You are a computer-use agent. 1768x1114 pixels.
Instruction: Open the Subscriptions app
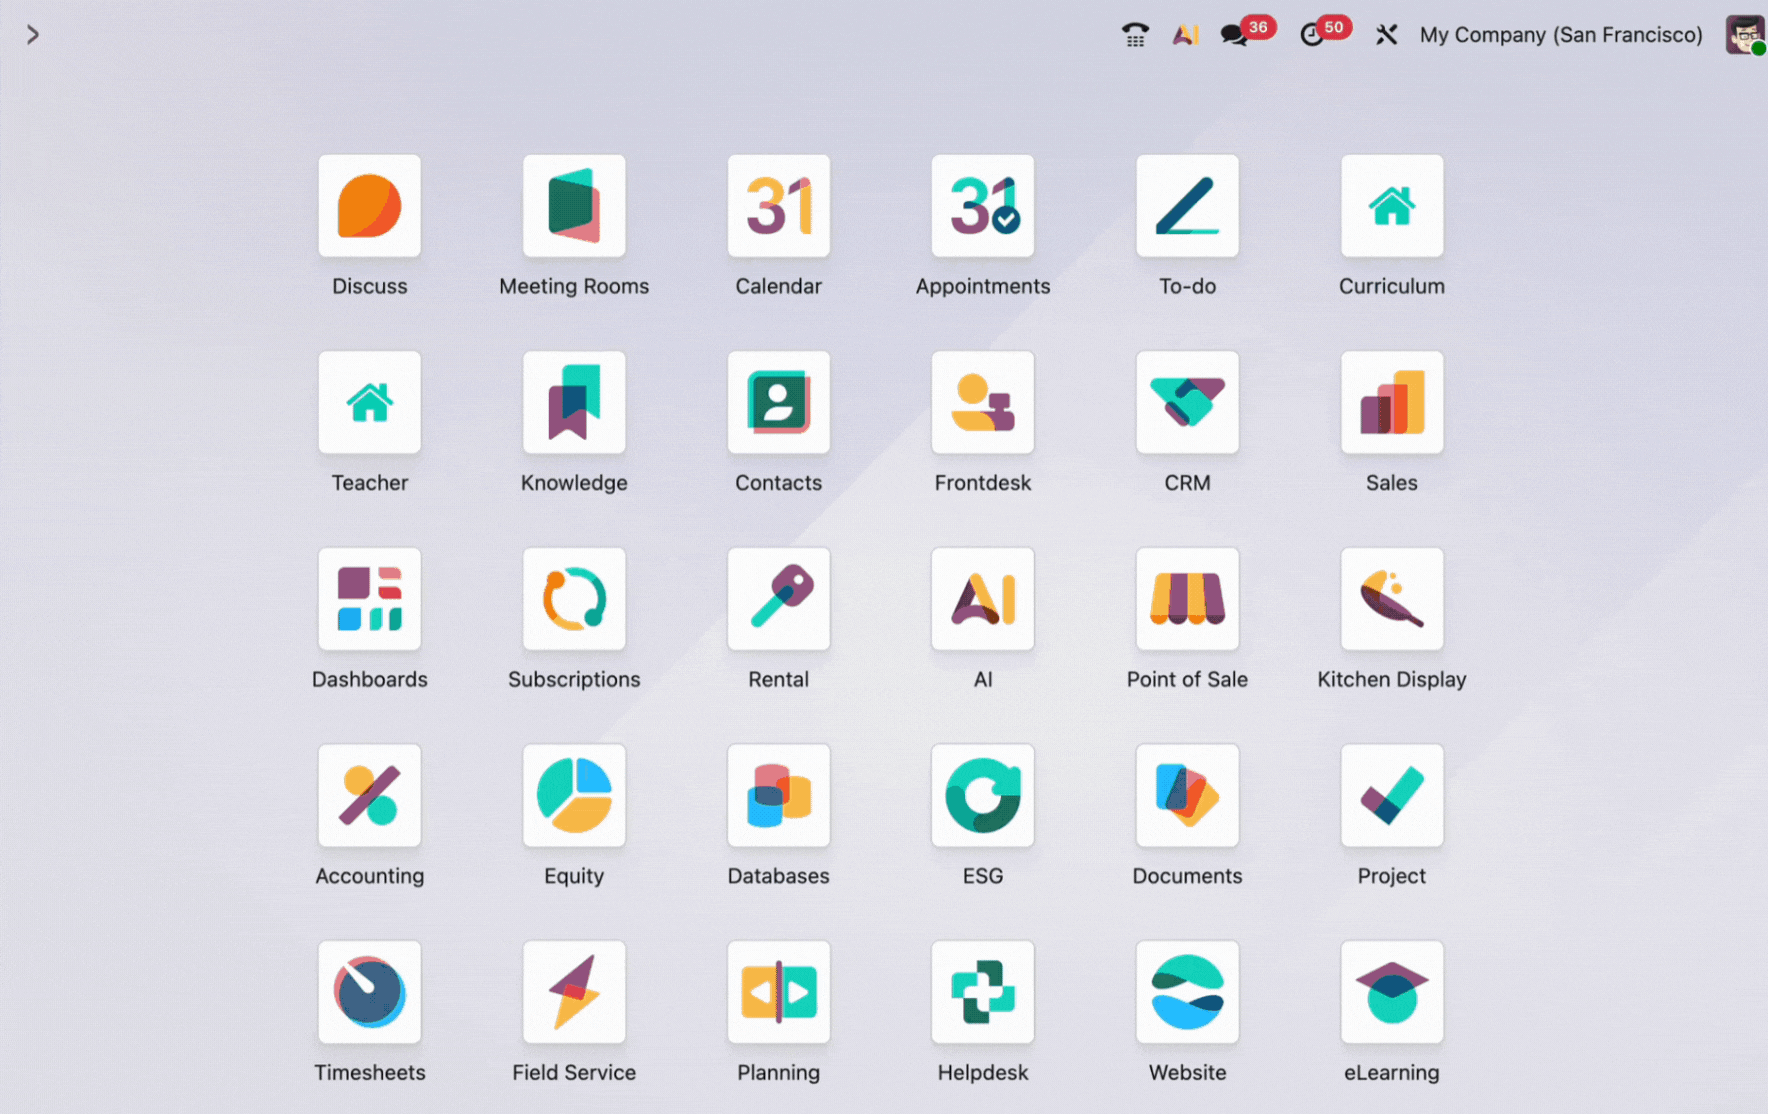pos(574,599)
